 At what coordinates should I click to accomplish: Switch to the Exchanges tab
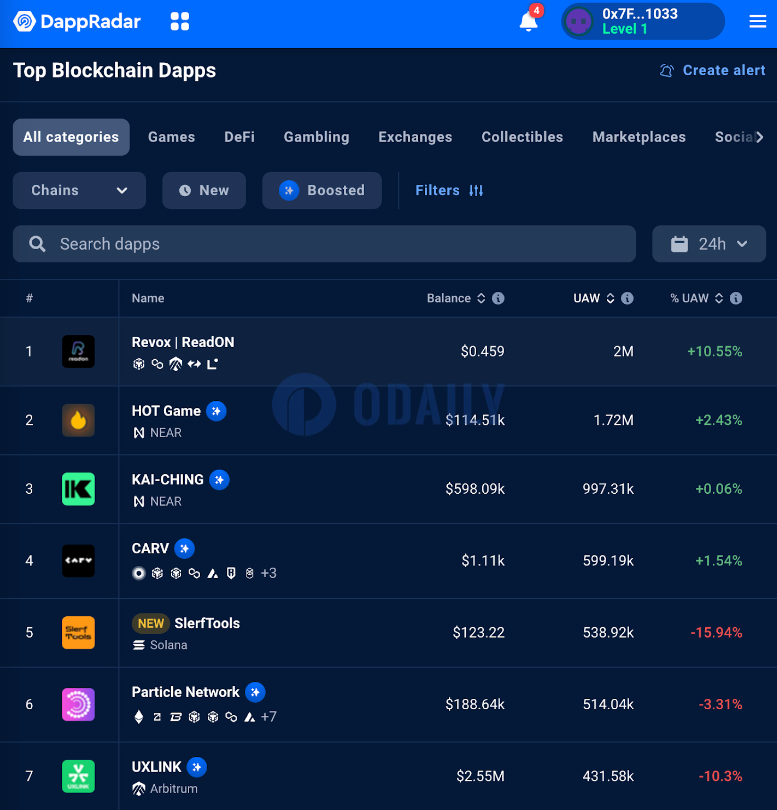pyautogui.click(x=415, y=137)
